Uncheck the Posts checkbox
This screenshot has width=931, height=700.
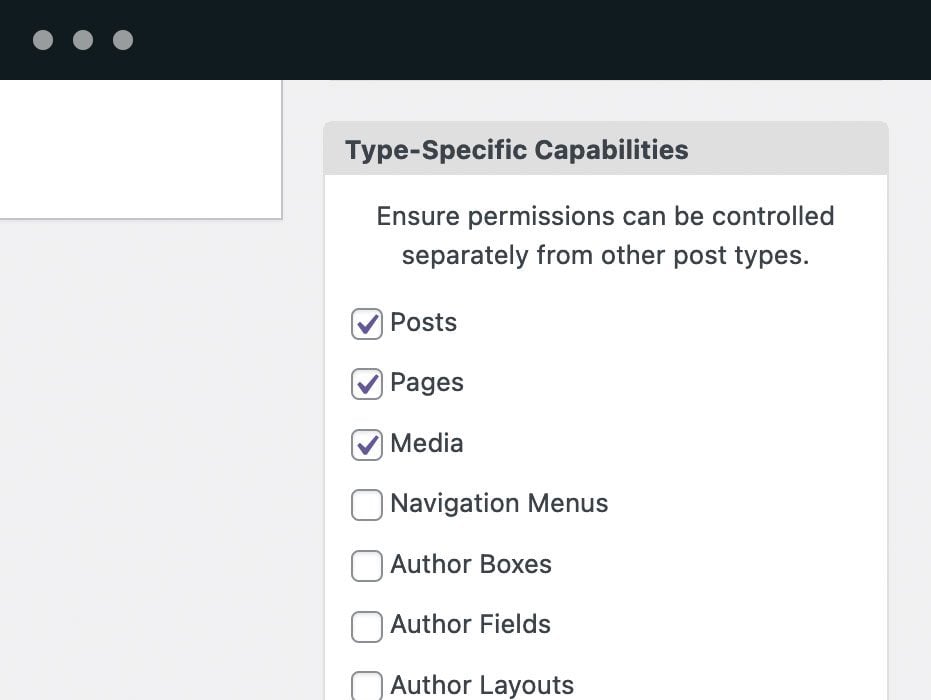[x=367, y=324]
